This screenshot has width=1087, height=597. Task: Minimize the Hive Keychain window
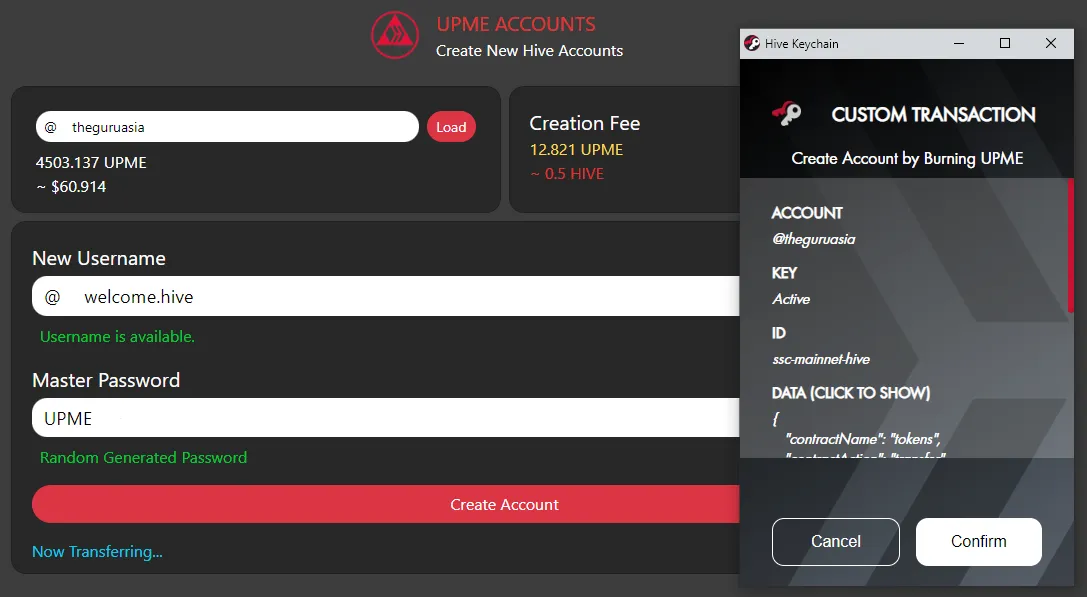959,43
